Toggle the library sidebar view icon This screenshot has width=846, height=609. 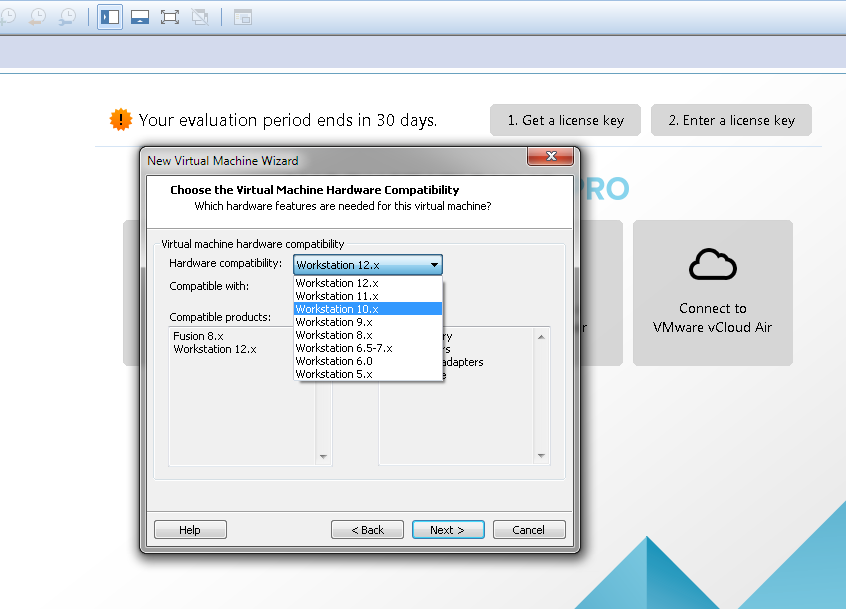(110, 17)
